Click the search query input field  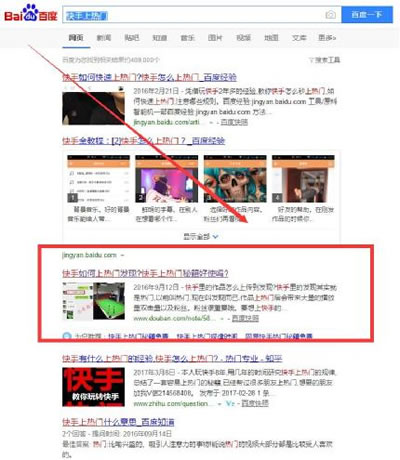coord(201,15)
